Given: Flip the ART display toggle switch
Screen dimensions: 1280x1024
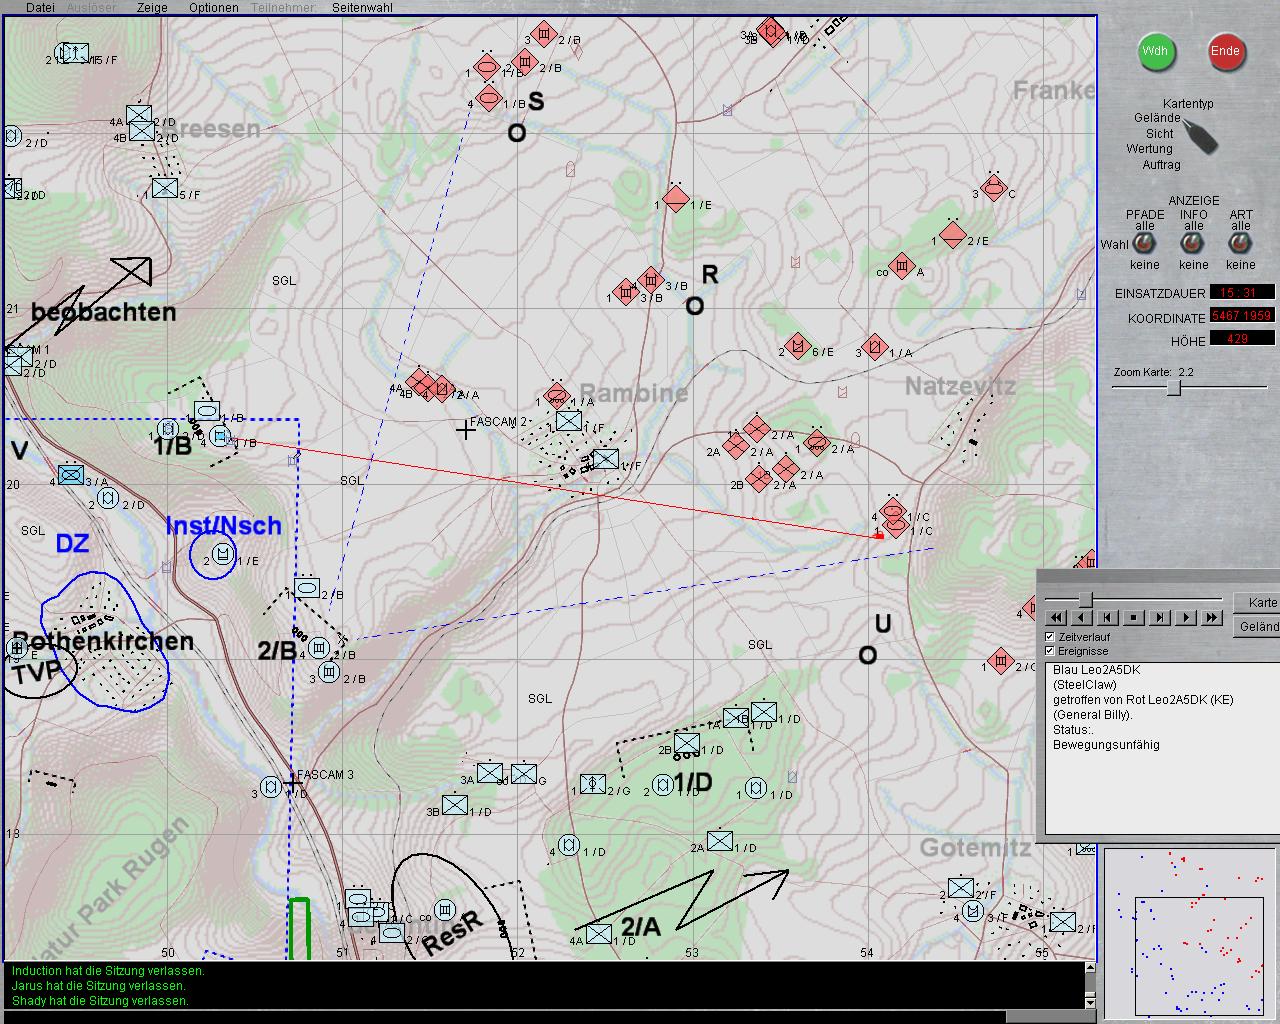Looking at the screenshot, I should click(x=1240, y=243).
